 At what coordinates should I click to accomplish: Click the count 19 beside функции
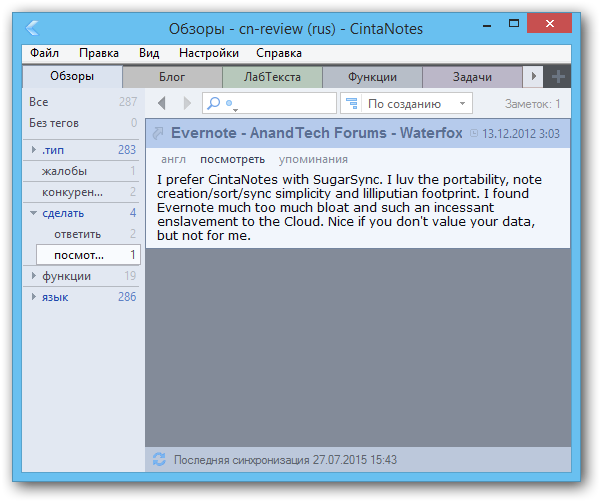pos(130,276)
